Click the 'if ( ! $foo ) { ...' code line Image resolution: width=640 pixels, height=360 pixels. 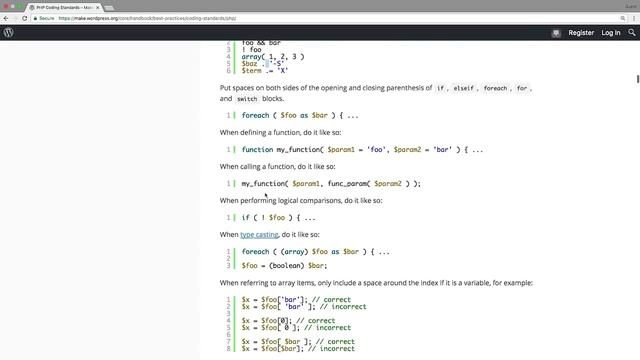point(278,218)
